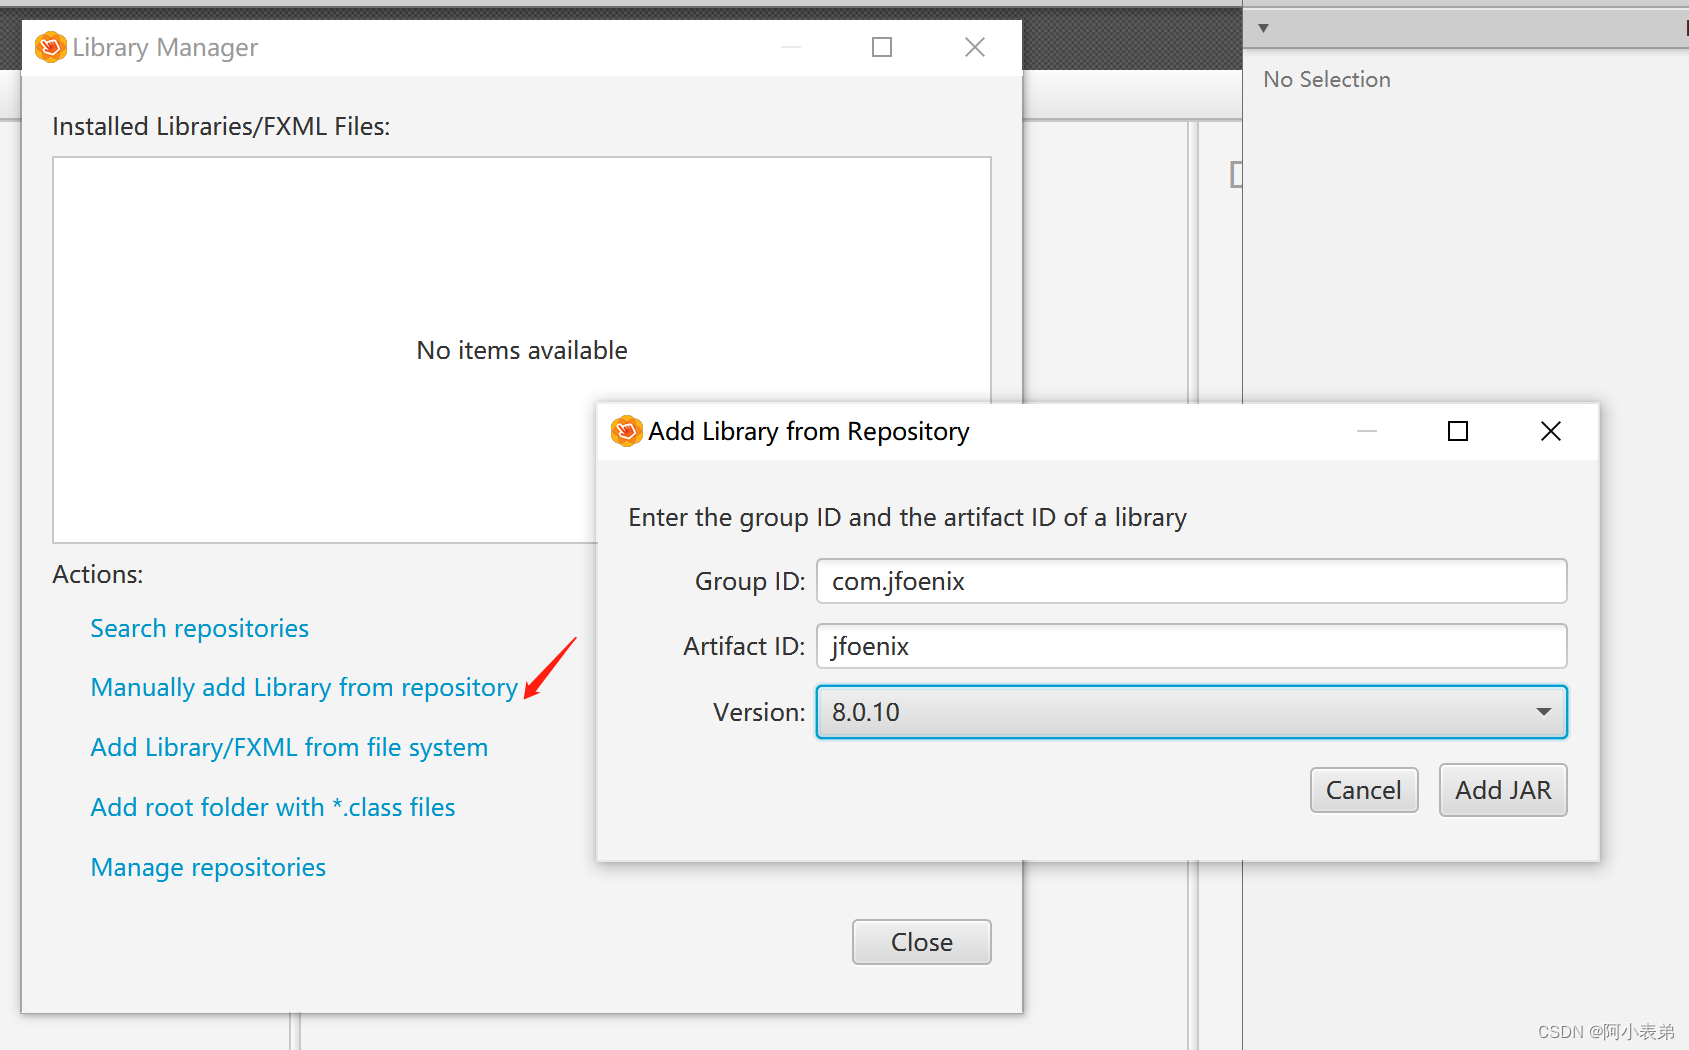Expand the inspector panel arrow above No Selection
The height and width of the screenshot is (1050, 1689).
click(x=1263, y=28)
